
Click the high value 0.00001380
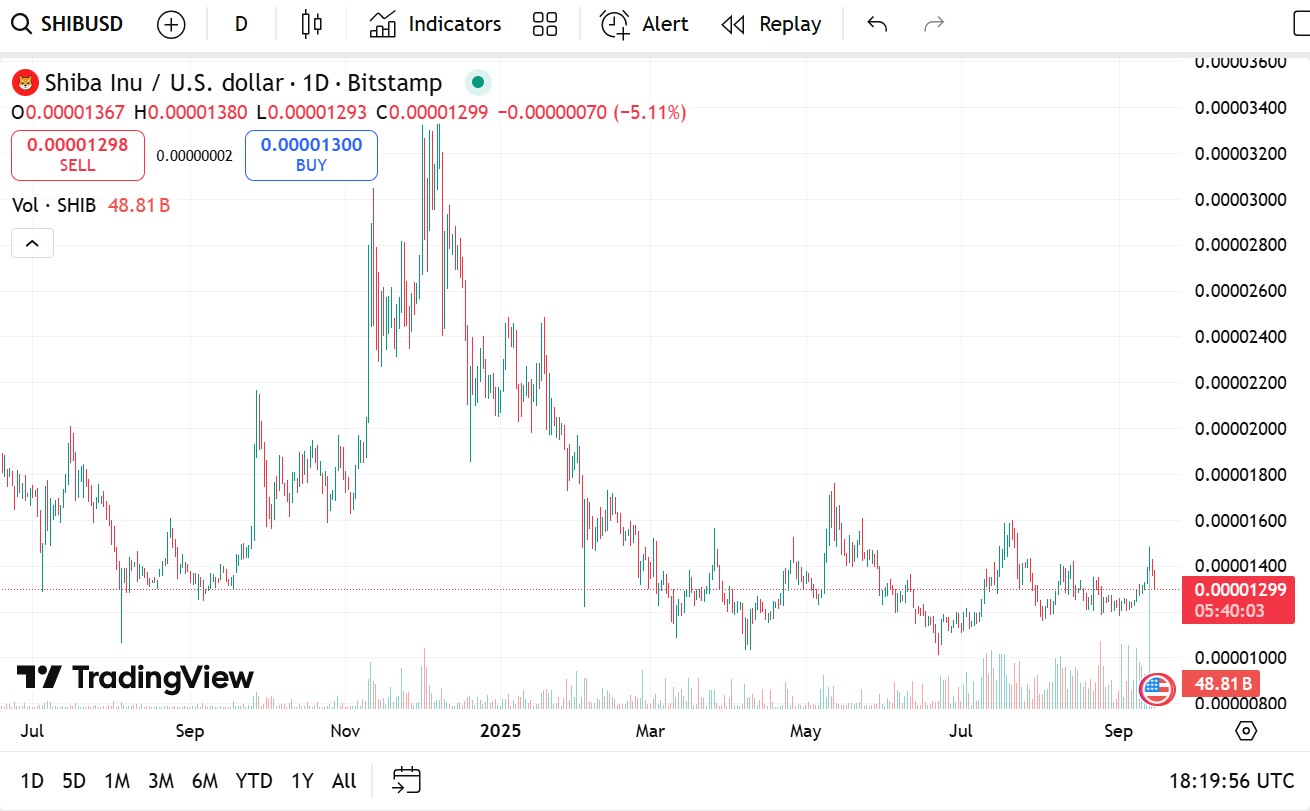pyautogui.click(x=197, y=113)
